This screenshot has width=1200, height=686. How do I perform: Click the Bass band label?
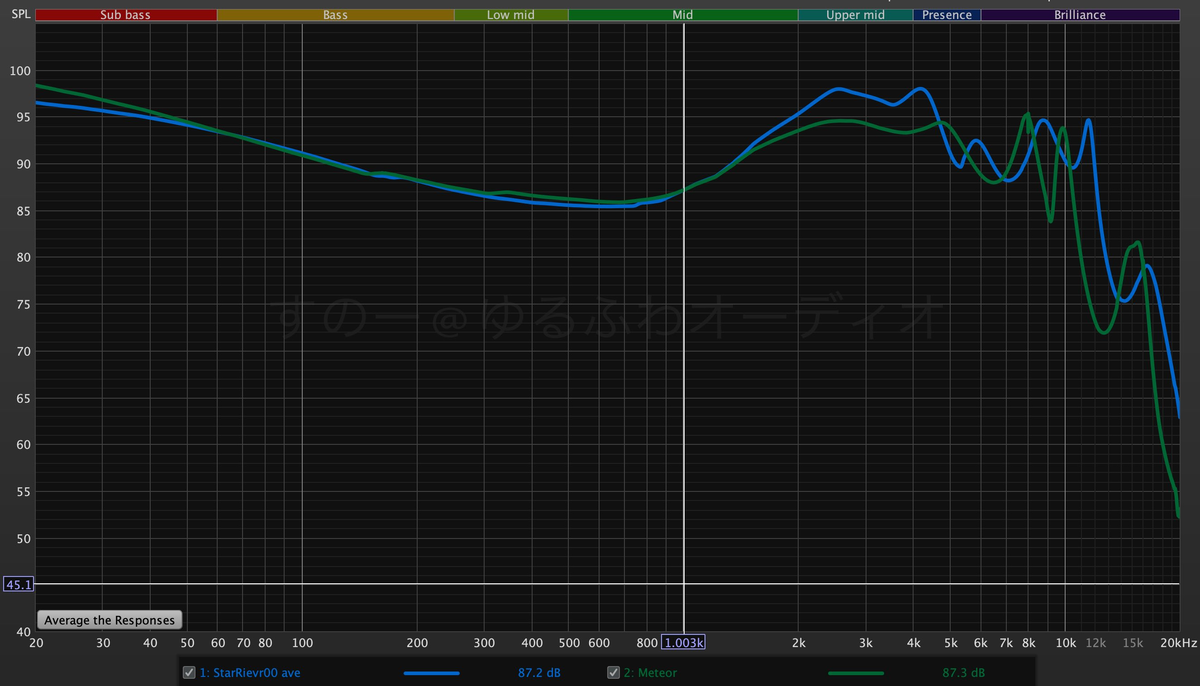pyautogui.click(x=335, y=15)
